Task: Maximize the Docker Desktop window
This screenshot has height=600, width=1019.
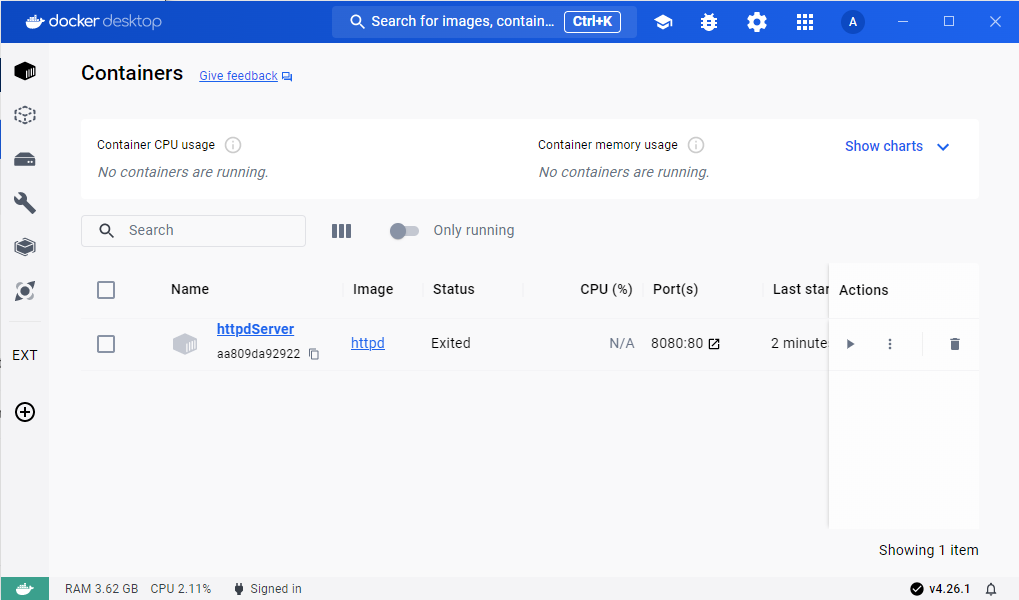Action: 949,21
